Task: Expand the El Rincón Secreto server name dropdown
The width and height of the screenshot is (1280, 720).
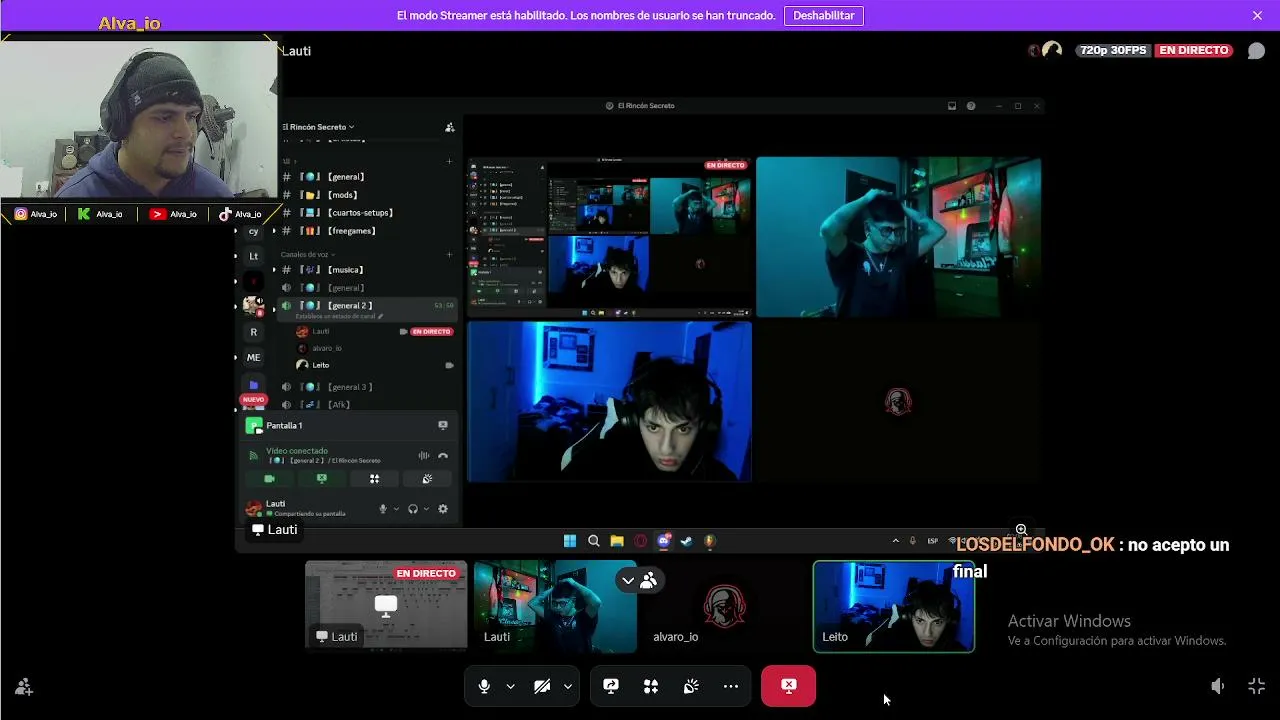Action: 319,127
